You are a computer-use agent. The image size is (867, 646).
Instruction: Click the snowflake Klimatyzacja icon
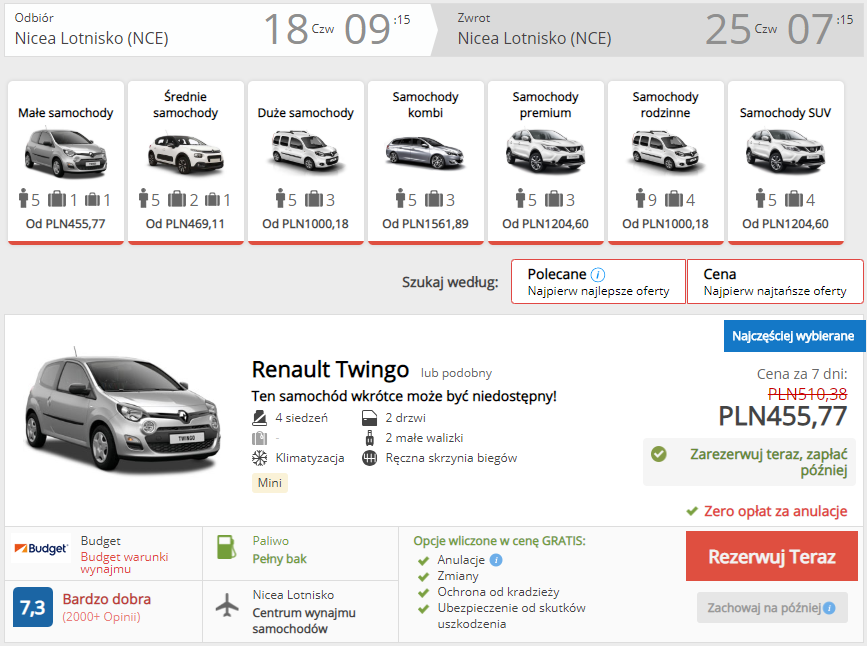(259, 458)
